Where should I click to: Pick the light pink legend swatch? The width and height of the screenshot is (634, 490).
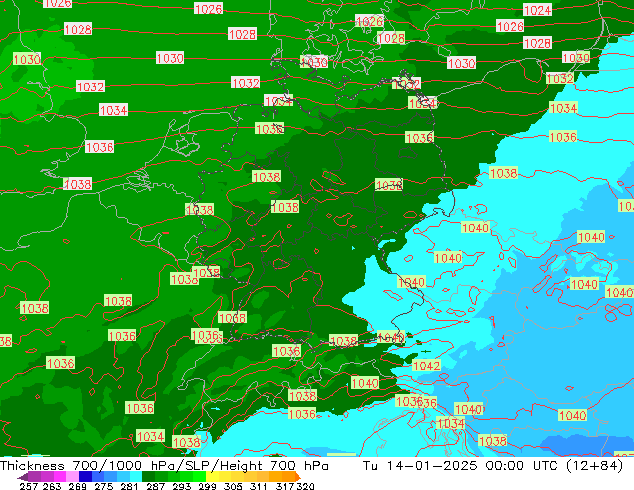tap(72, 477)
